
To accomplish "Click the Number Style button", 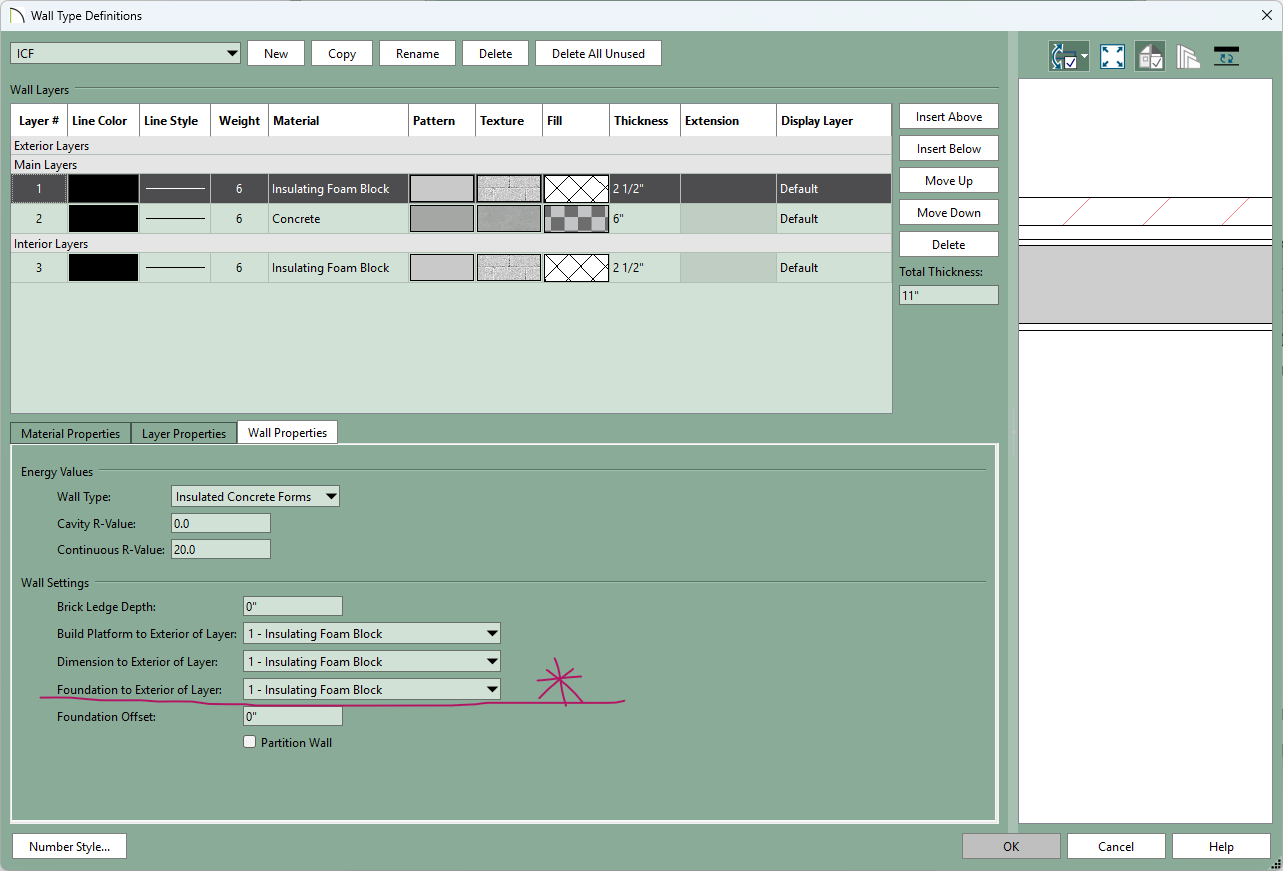I will pos(69,847).
